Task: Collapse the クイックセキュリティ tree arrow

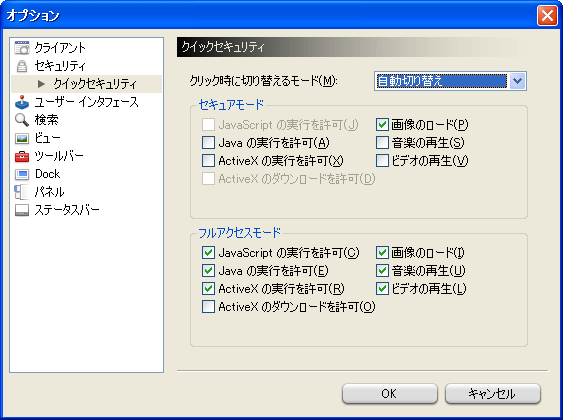Action: pyautogui.click(x=41, y=84)
